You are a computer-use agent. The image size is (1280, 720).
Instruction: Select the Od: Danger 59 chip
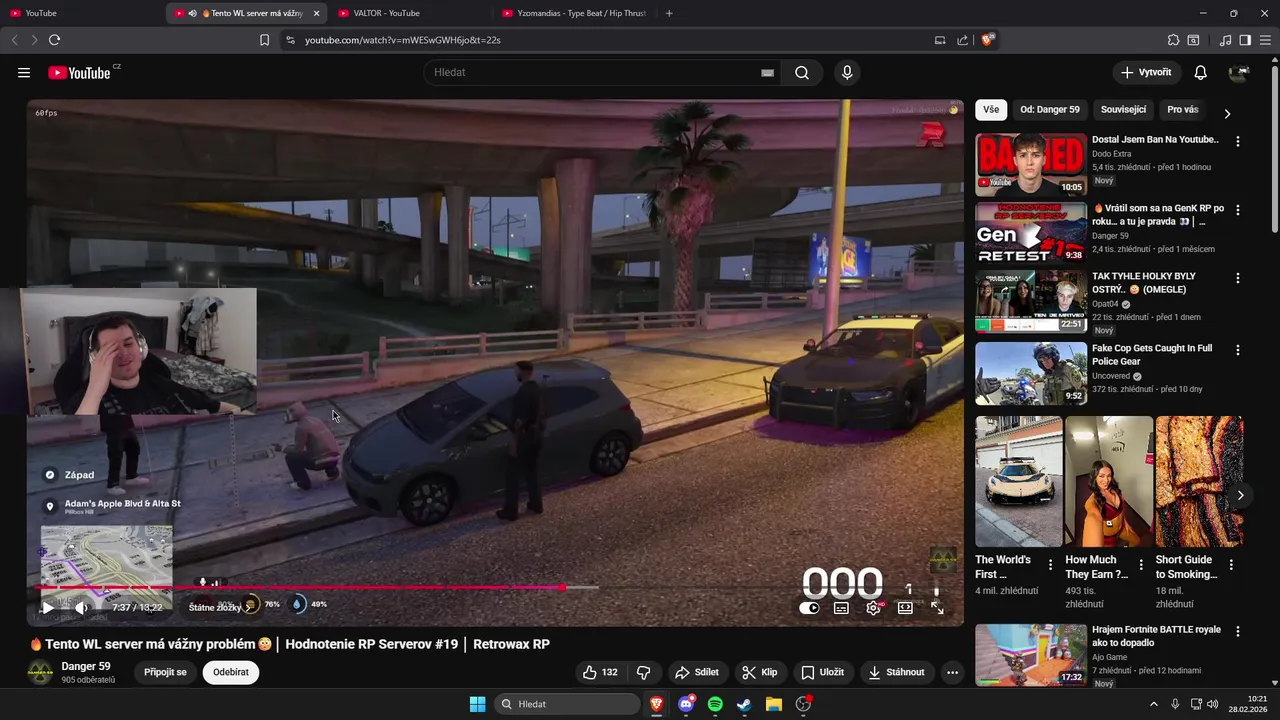pos(1049,110)
